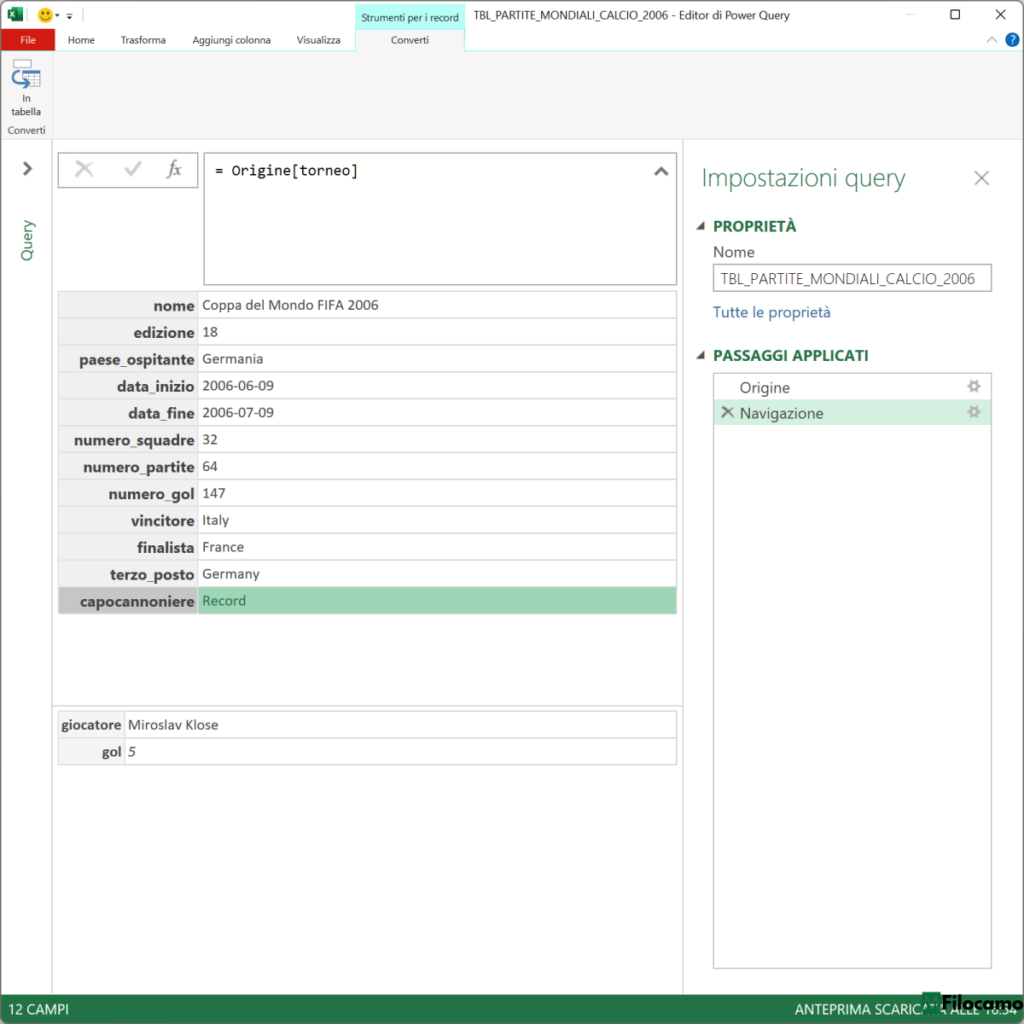Click the Strumenti per i record contextual tab

click(x=409, y=17)
